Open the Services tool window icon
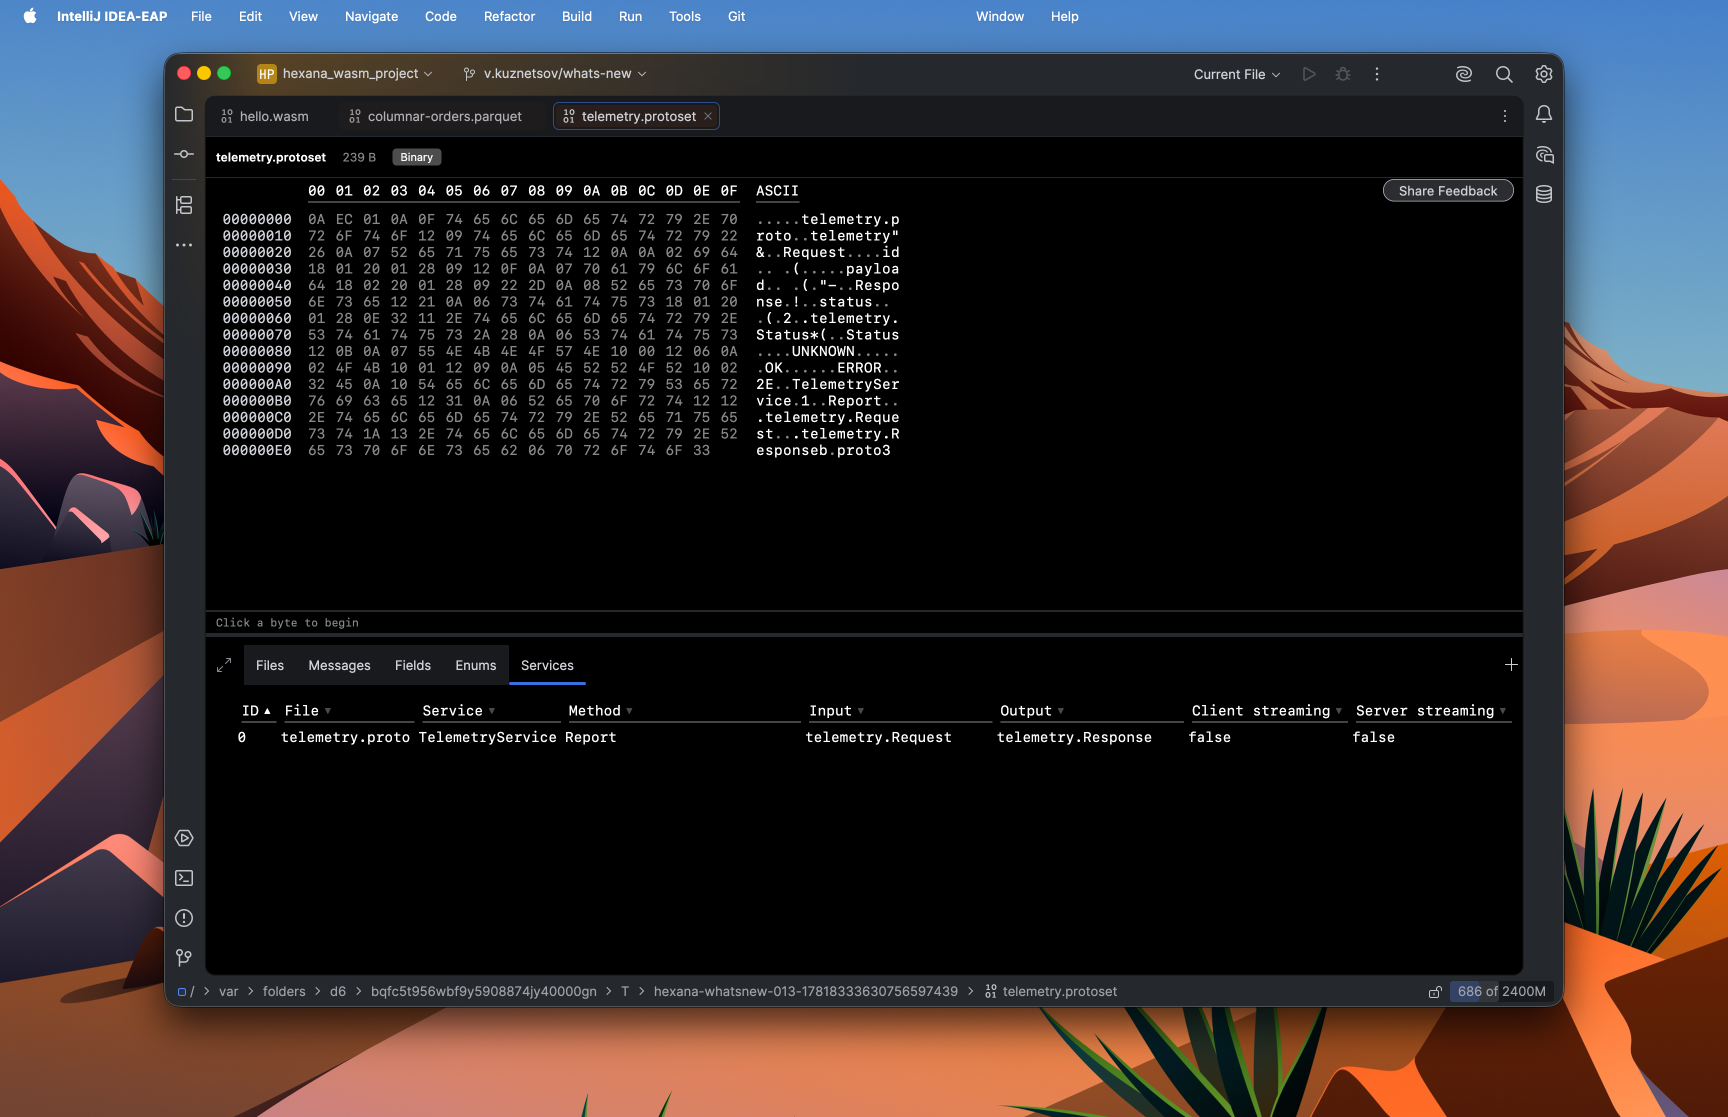Screen dimensions: 1728x1117 point(184,838)
